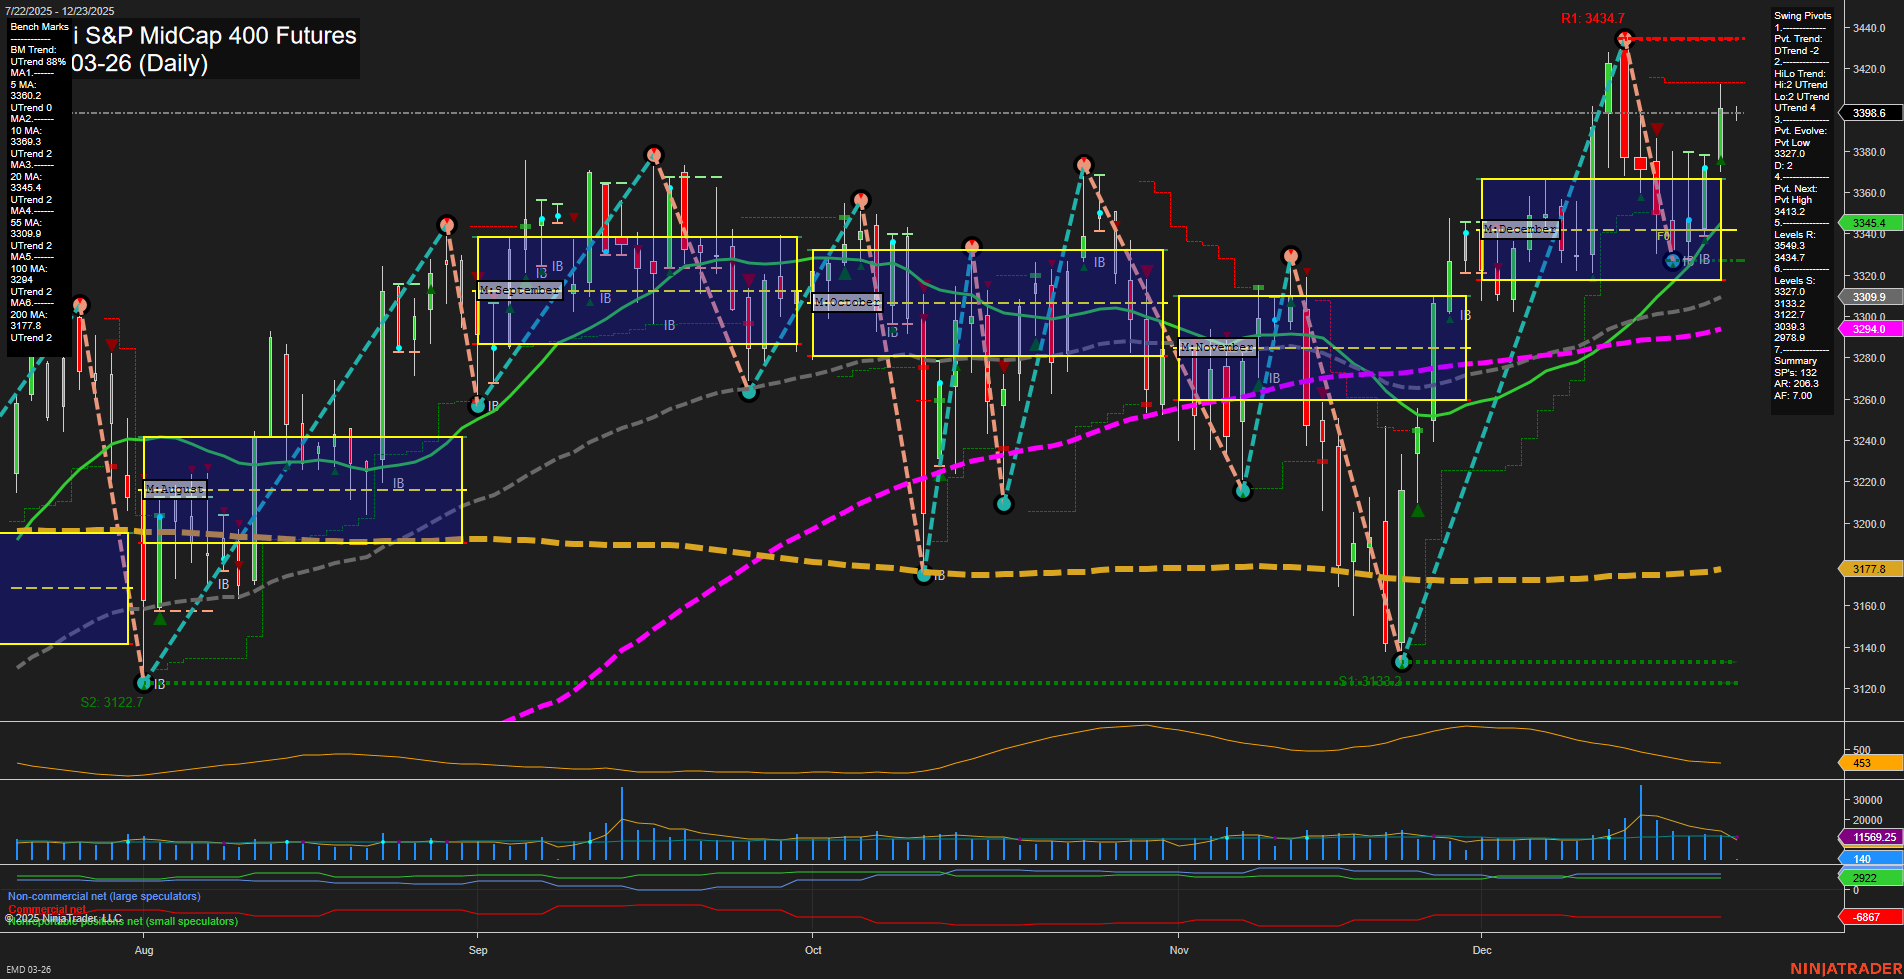Click the 7/22/2025 - 12/23/2025 date range text
Screen dimensions: 1904x979
point(58,10)
